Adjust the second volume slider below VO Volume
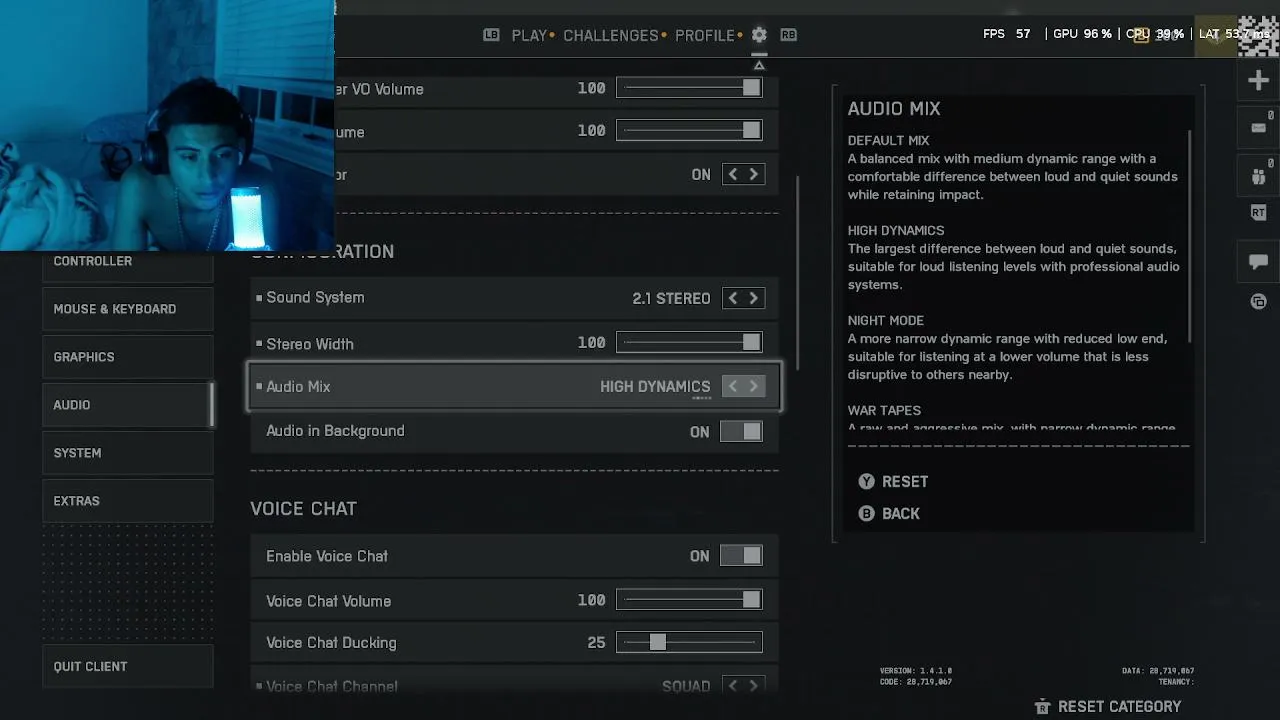This screenshot has width=1280, height=720. pos(689,130)
